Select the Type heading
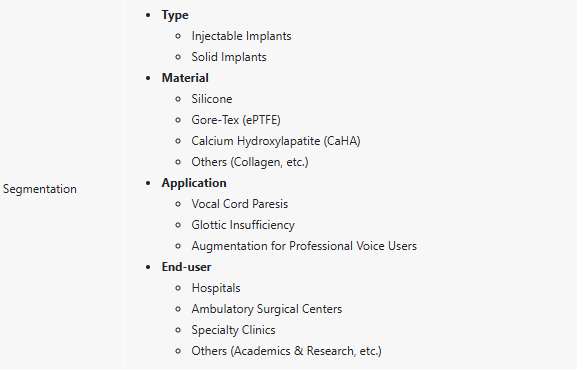Screen dimensions: 577x370 175,15
